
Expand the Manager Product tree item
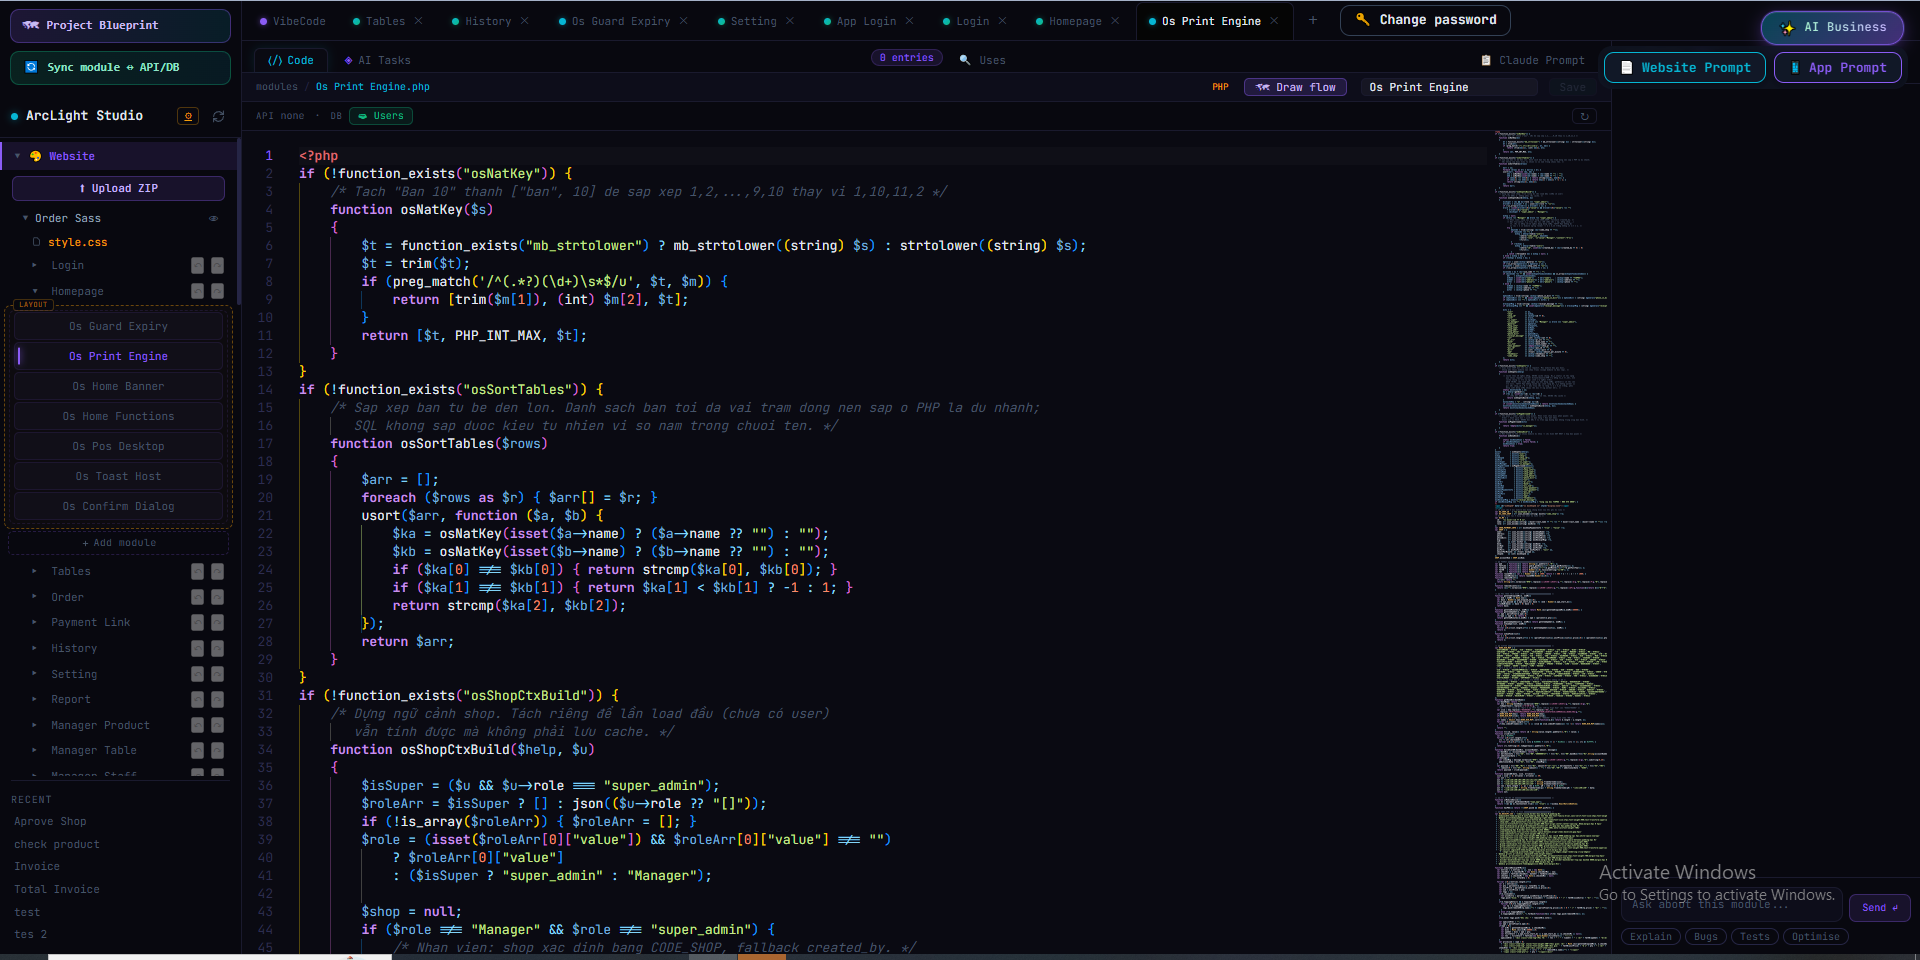pyautogui.click(x=34, y=725)
